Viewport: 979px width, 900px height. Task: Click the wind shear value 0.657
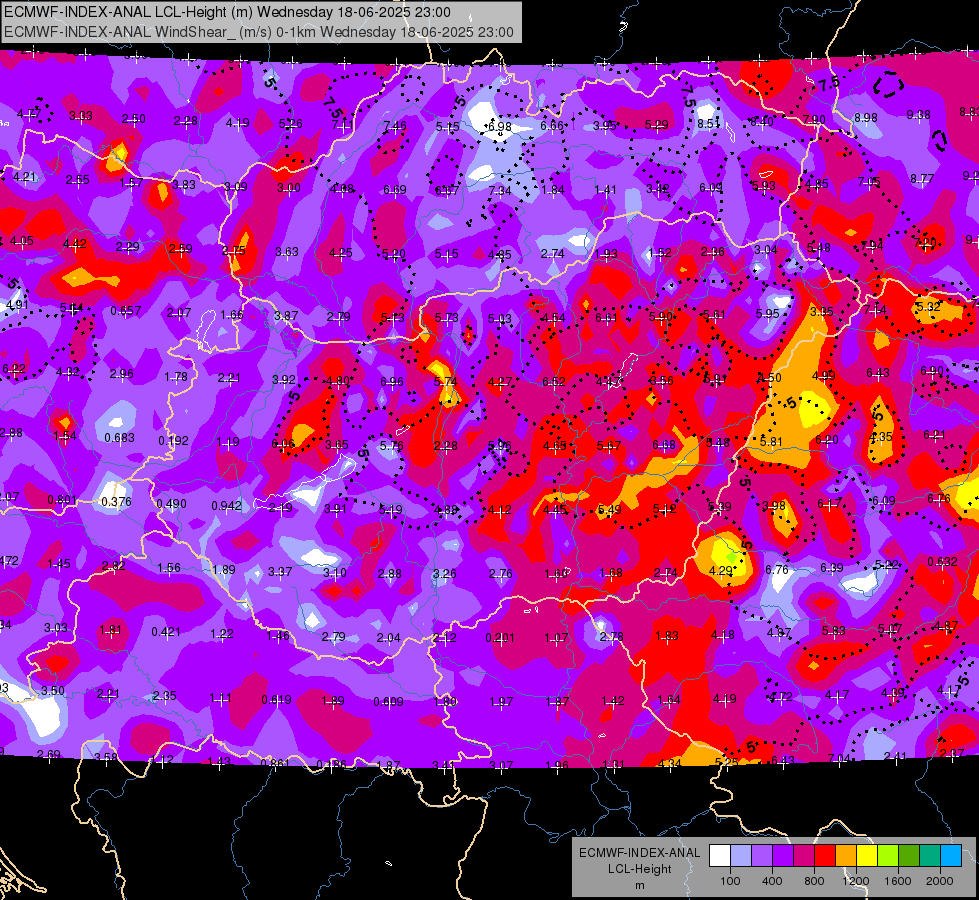point(125,310)
